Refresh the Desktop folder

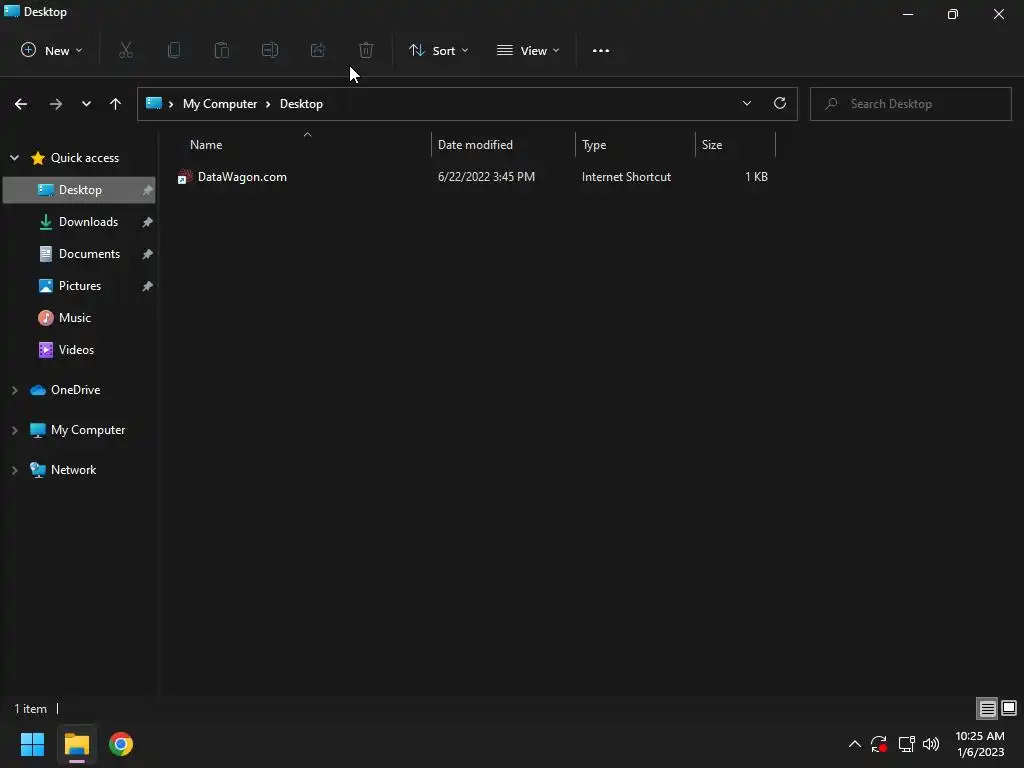[780, 103]
